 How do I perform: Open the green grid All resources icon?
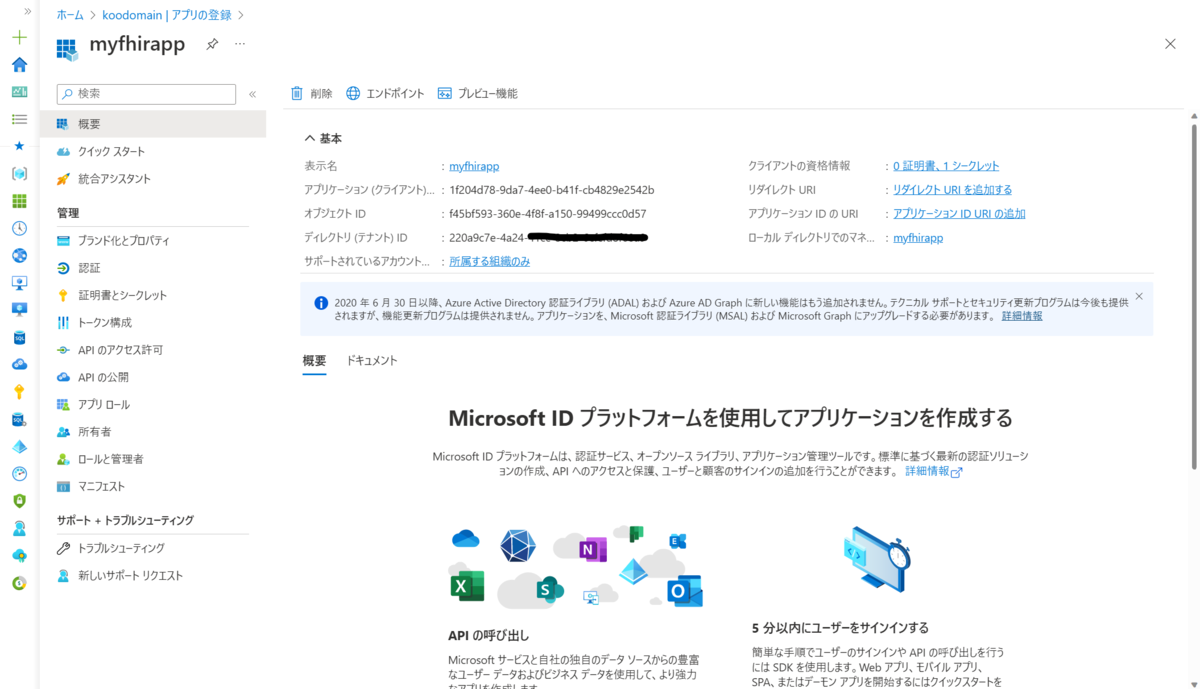pos(19,201)
